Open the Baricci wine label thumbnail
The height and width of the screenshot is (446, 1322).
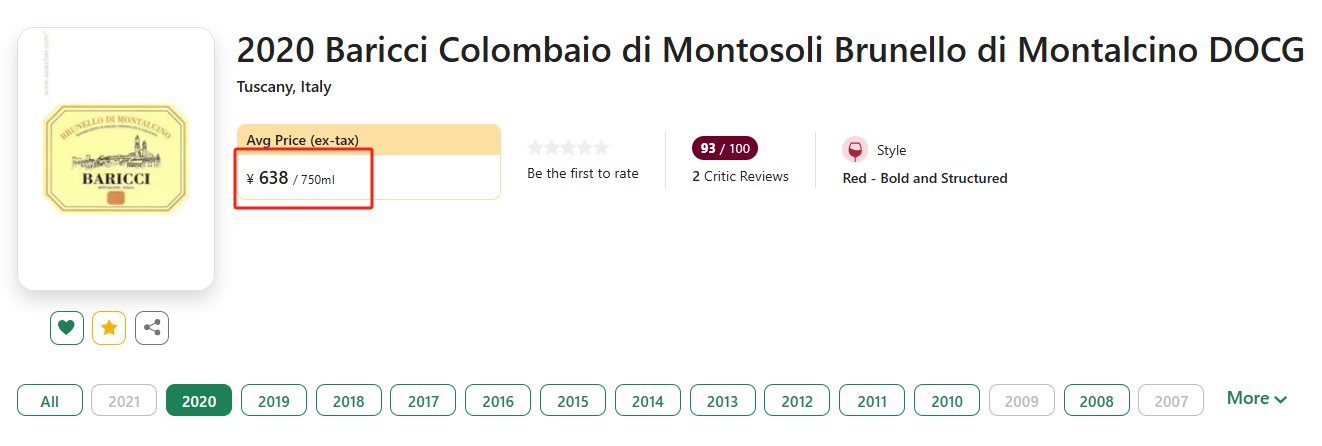[116, 158]
